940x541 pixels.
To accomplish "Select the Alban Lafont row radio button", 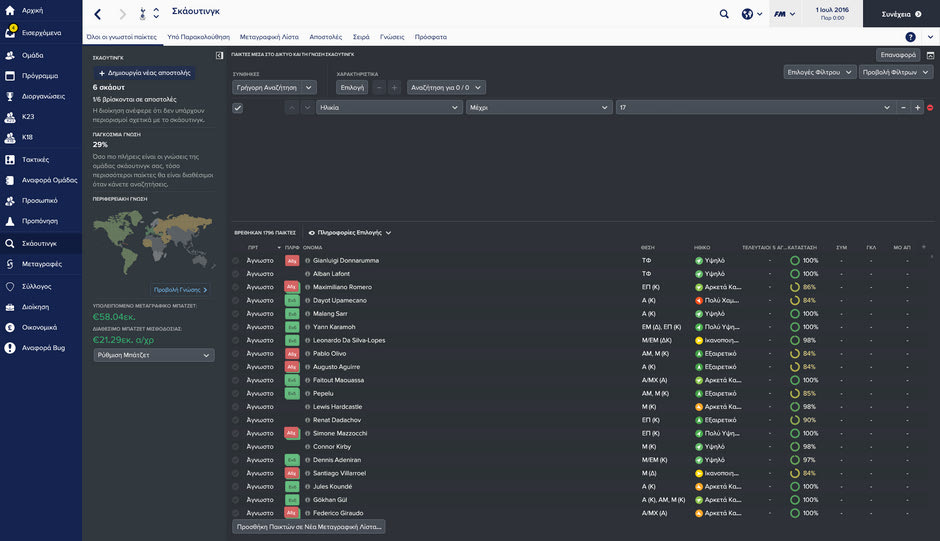I will click(236, 273).
